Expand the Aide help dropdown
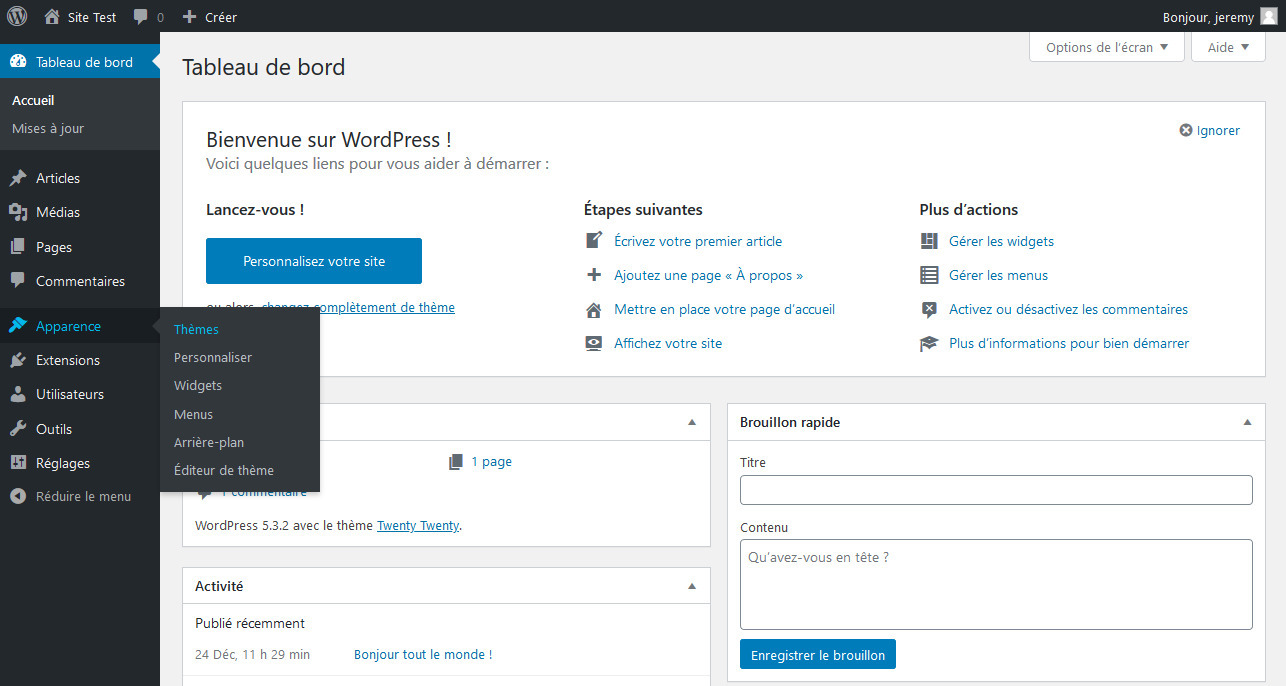This screenshot has width=1286, height=686. coord(1228,47)
